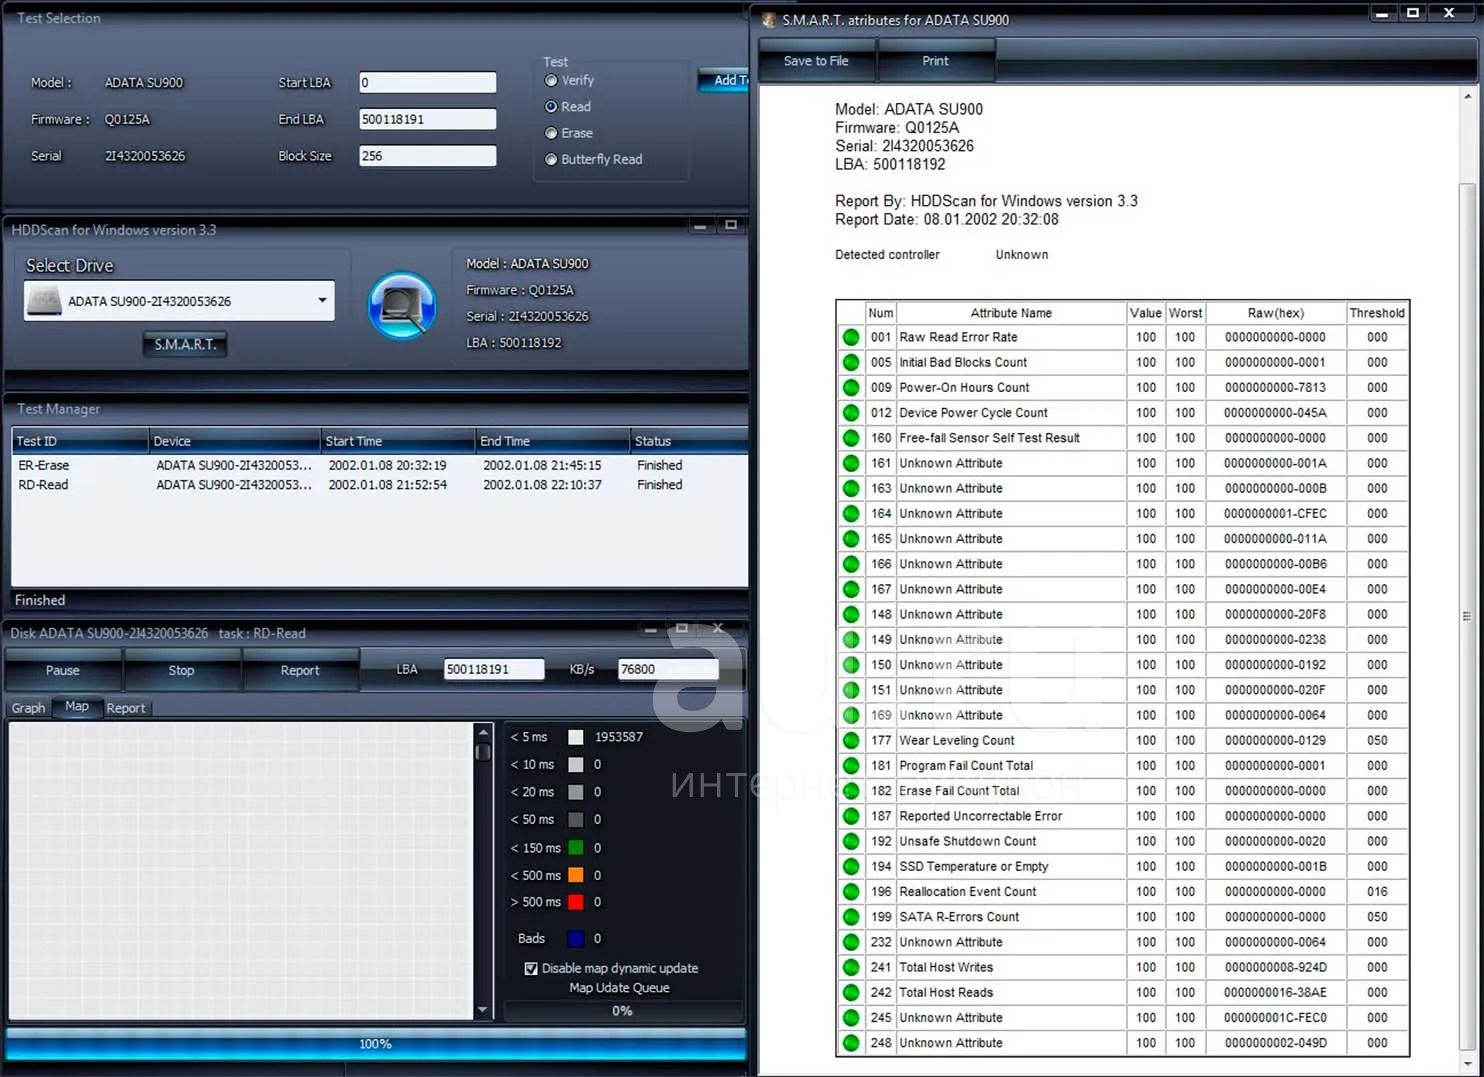Open the task Report button
Screen dimensions: 1484x1077
click(x=300, y=670)
